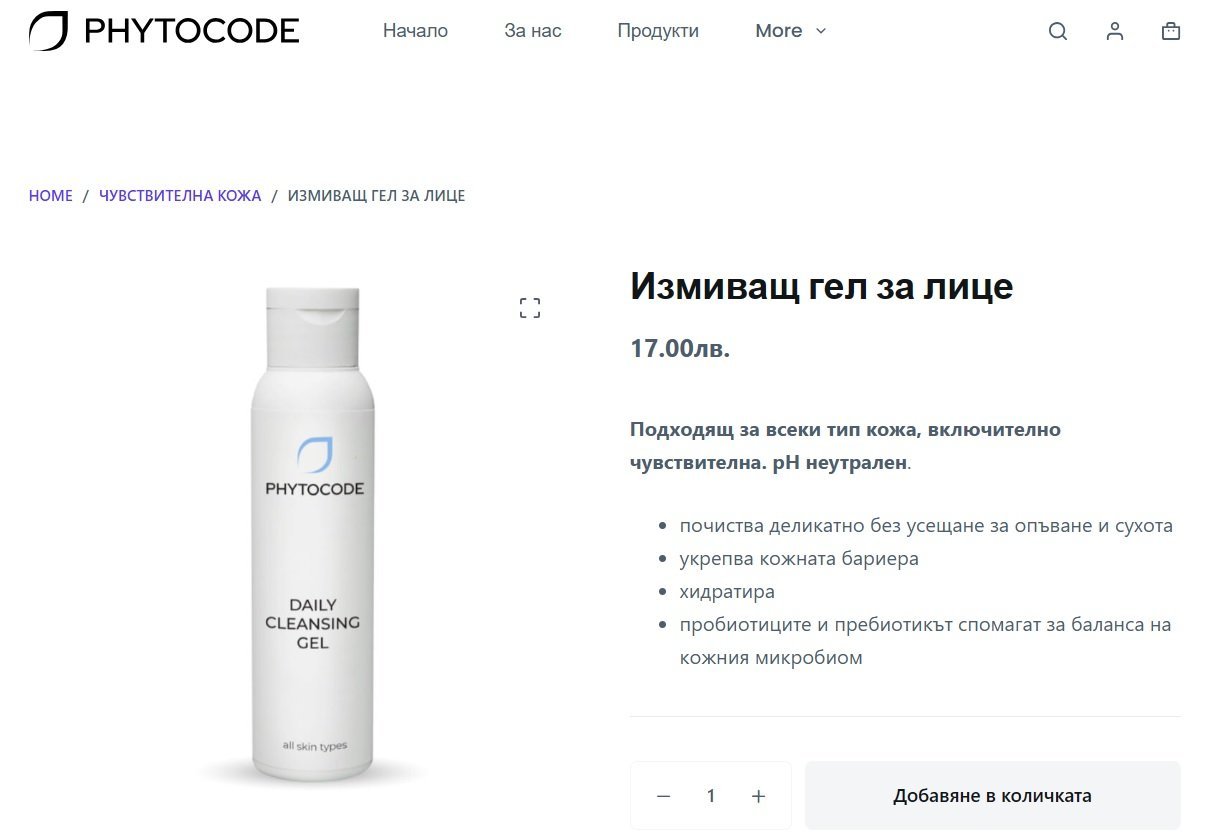Navigate to Продукти menu item
This screenshot has width=1206, height=840.
[x=658, y=31]
